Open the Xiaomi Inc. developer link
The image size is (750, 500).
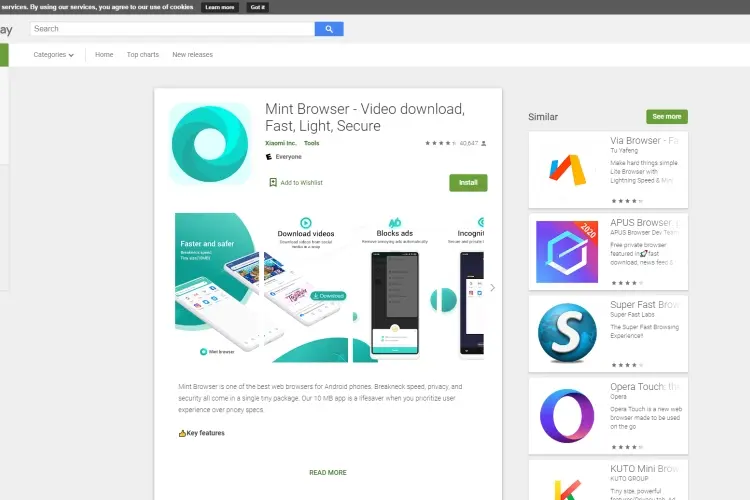tap(280, 143)
